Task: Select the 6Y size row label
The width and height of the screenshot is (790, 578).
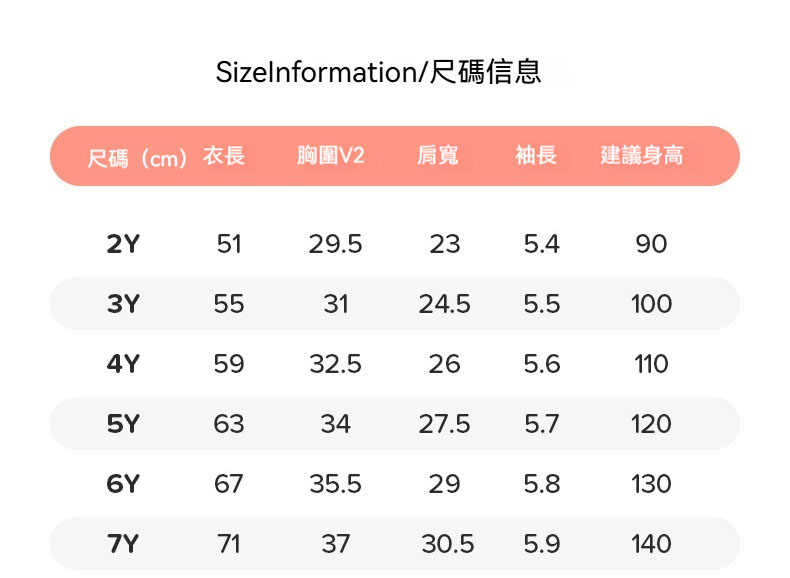Action: (x=123, y=484)
